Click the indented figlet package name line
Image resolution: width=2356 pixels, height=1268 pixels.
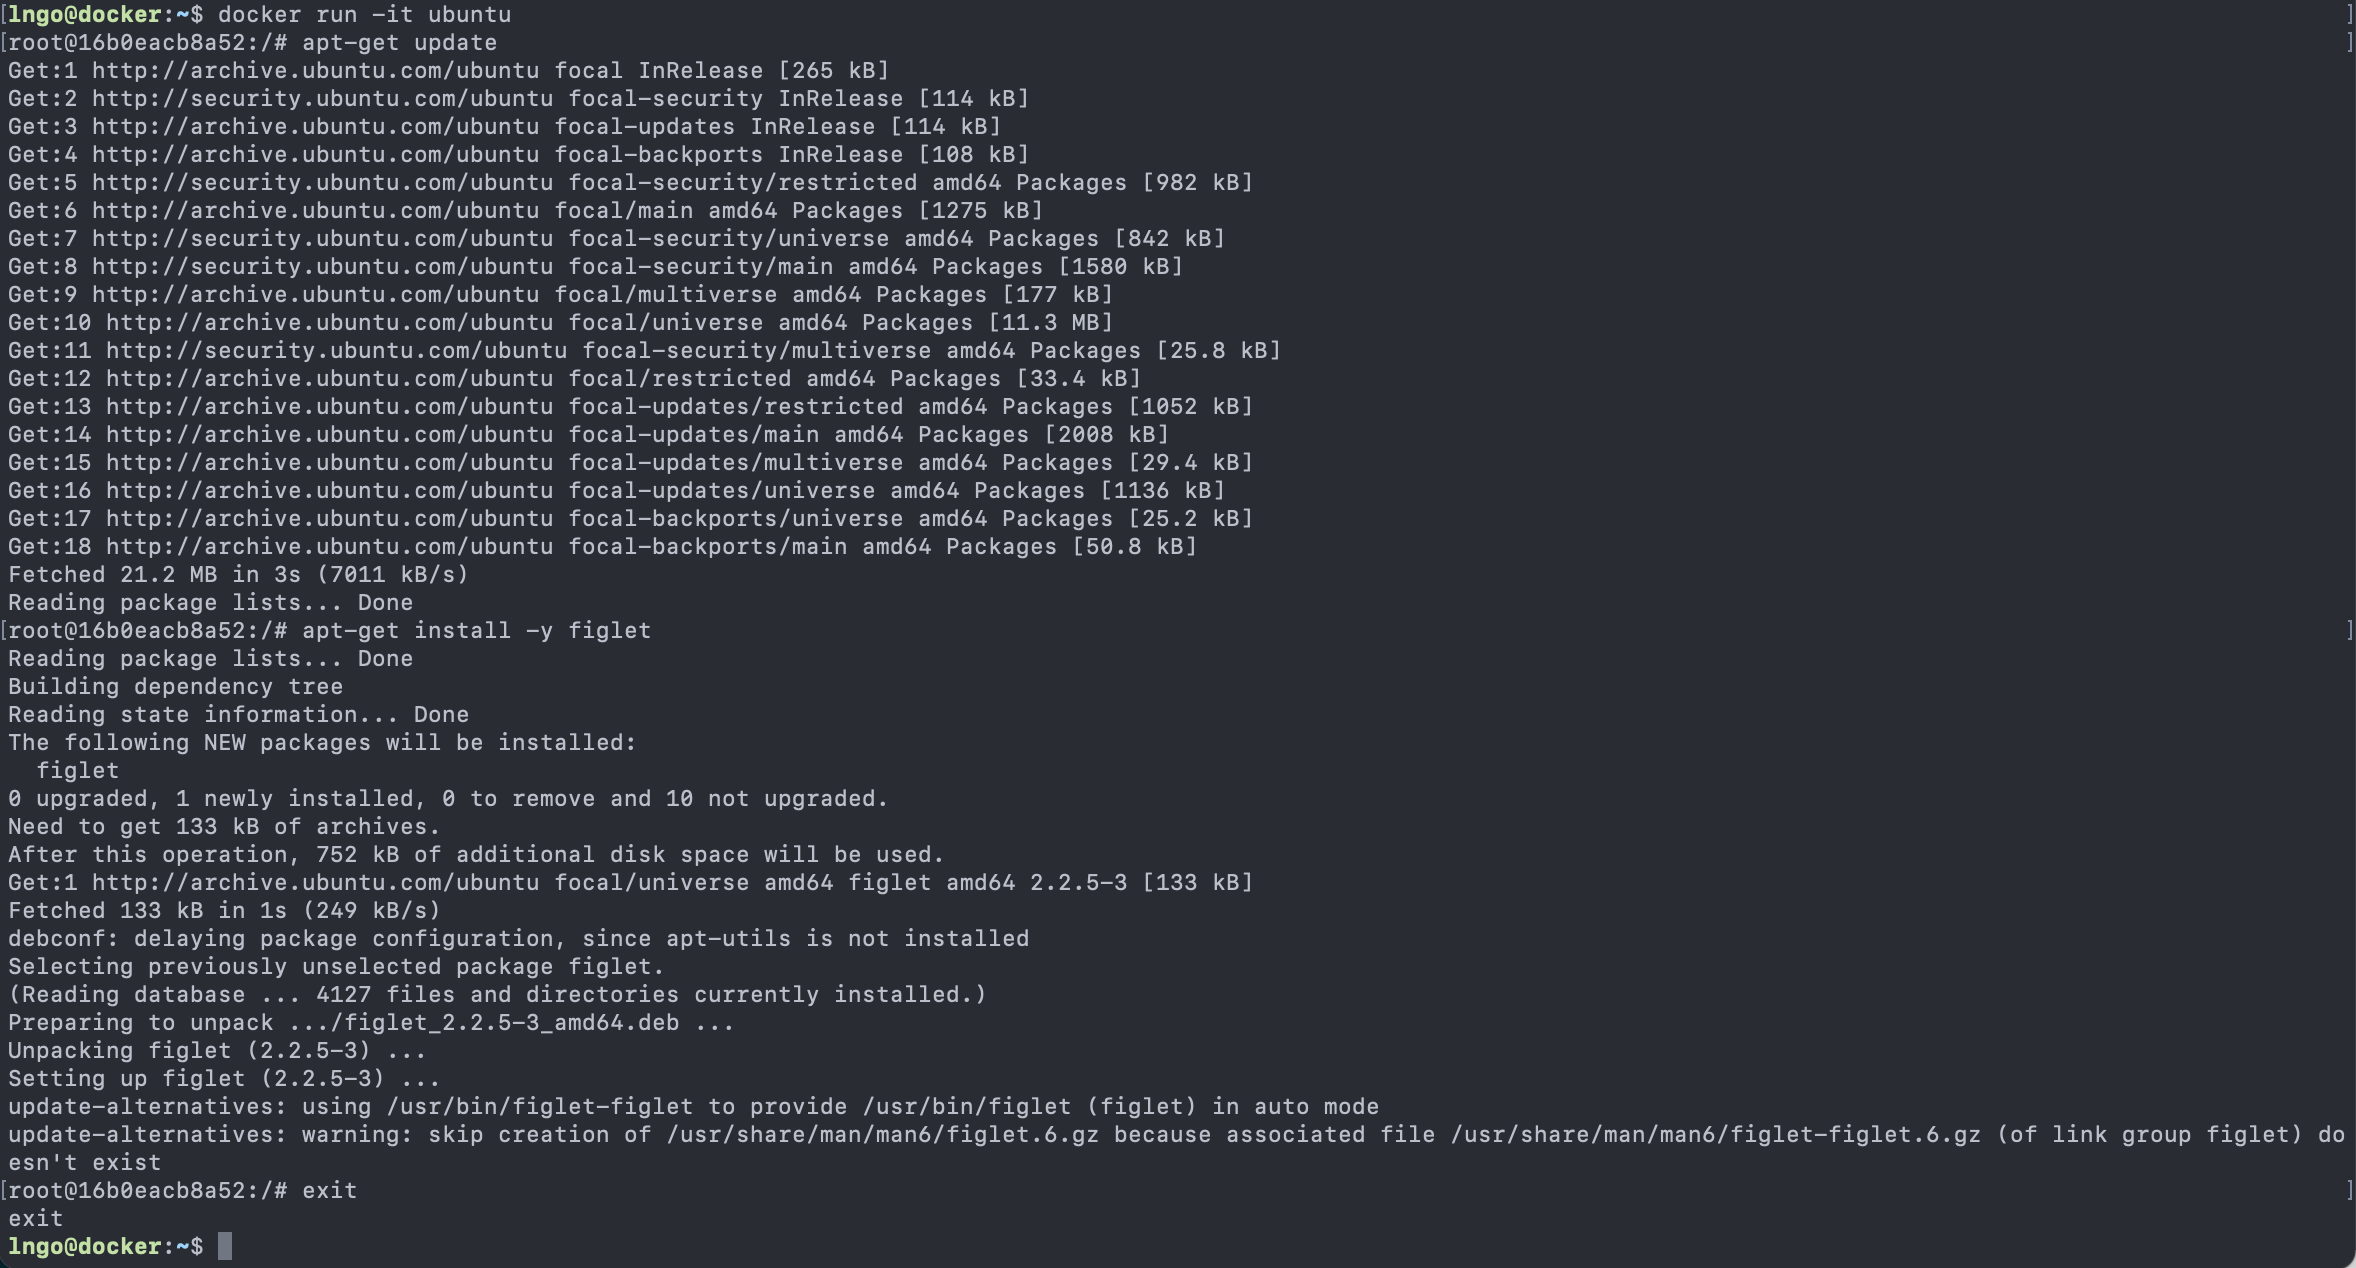[x=78, y=771]
